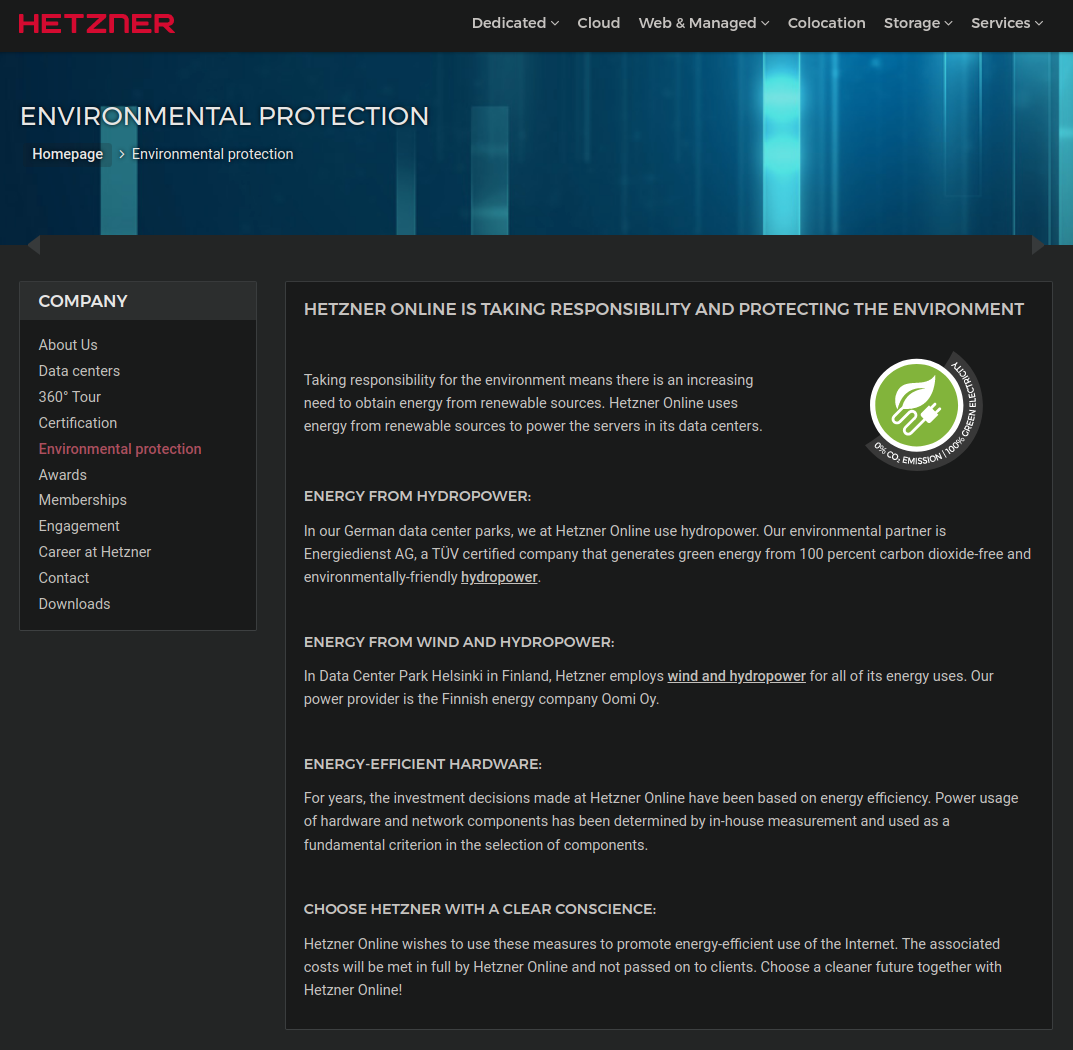Follow the hydropower text link
This screenshot has width=1073, height=1050.
pyautogui.click(x=499, y=577)
